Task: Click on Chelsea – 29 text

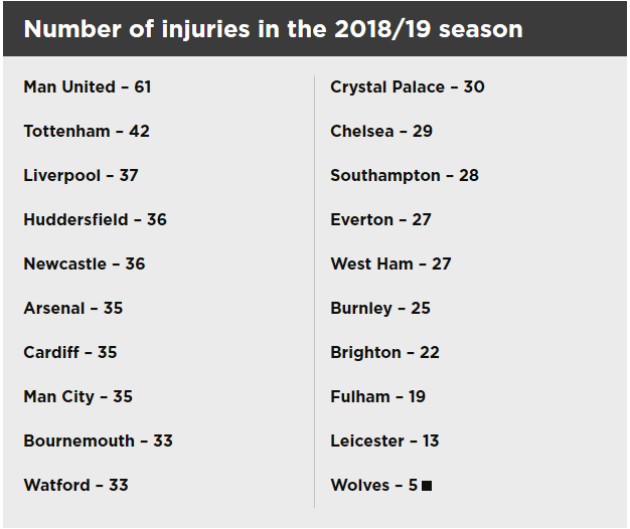Action: 381,131
